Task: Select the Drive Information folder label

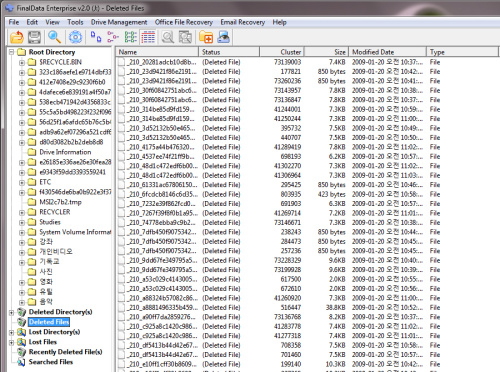Action: click(x=65, y=152)
